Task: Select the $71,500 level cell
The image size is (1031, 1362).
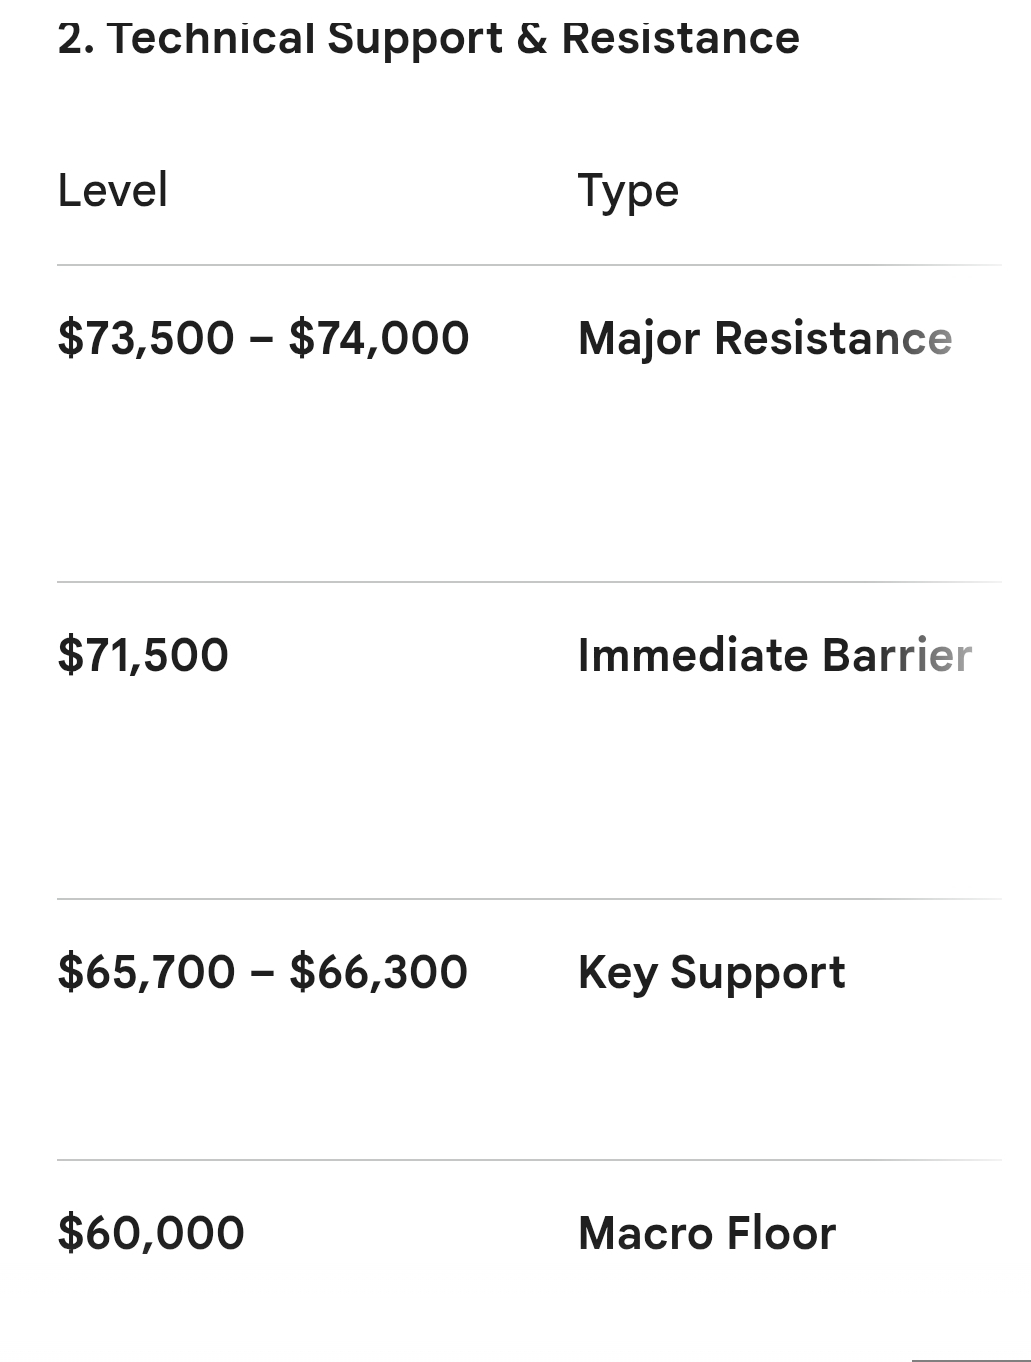Action: pos(143,655)
